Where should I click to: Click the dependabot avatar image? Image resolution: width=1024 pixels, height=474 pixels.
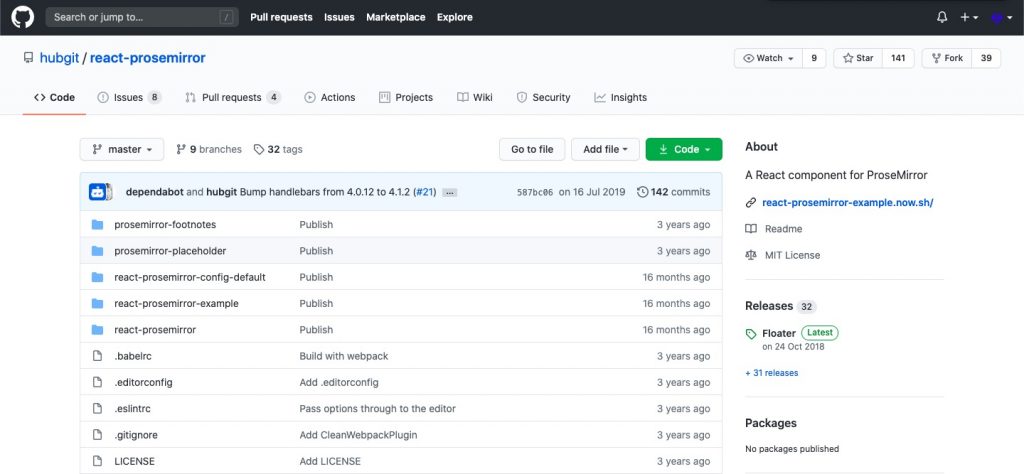point(99,192)
